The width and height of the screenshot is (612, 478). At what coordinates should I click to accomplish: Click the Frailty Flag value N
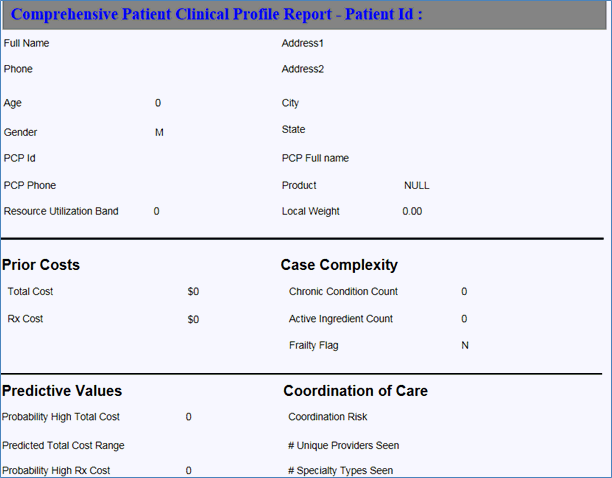pos(465,345)
